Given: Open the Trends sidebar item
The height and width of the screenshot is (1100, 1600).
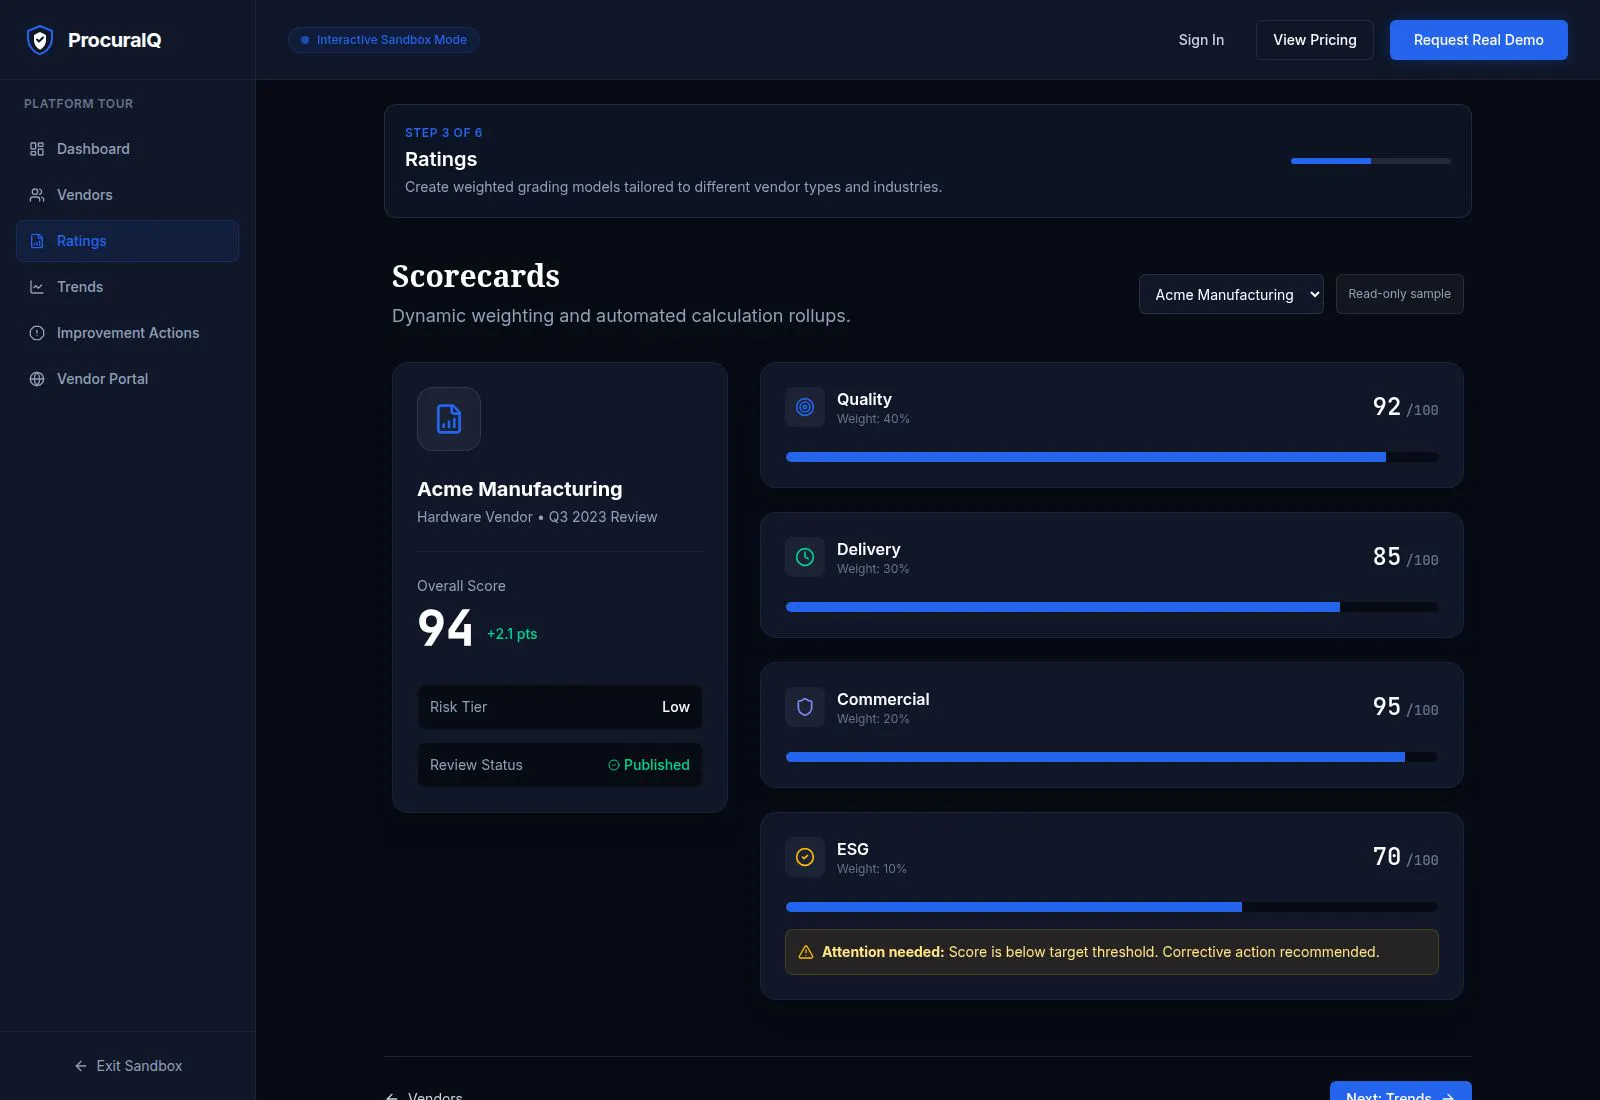Looking at the screenshot, I should point(127,287).
